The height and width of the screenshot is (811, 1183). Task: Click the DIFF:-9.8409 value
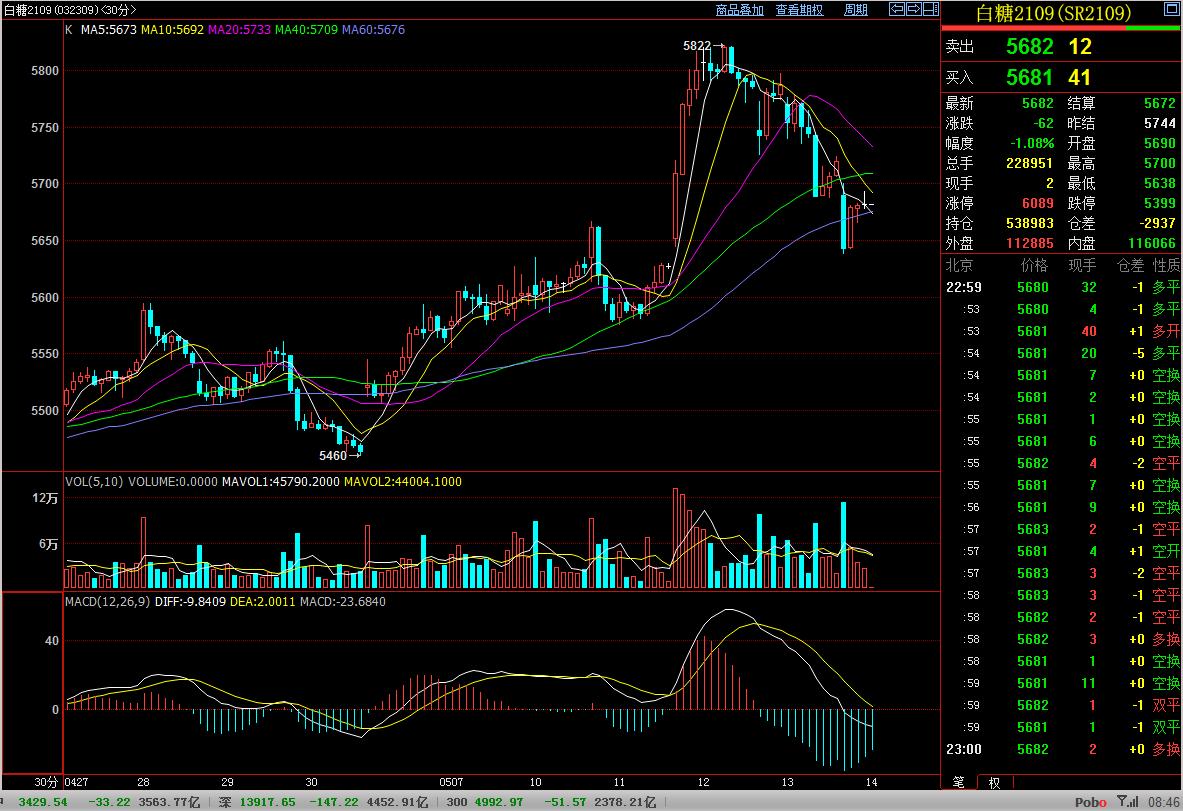click(x=190, y=601)
